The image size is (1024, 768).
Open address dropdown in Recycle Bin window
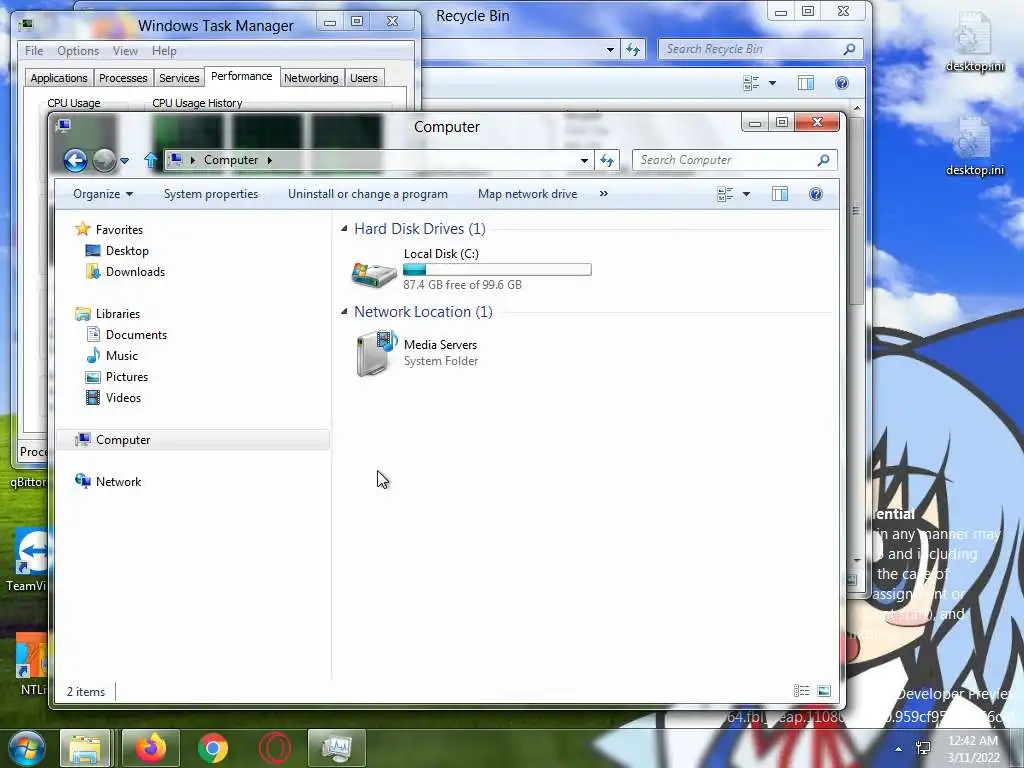[610, 49]
